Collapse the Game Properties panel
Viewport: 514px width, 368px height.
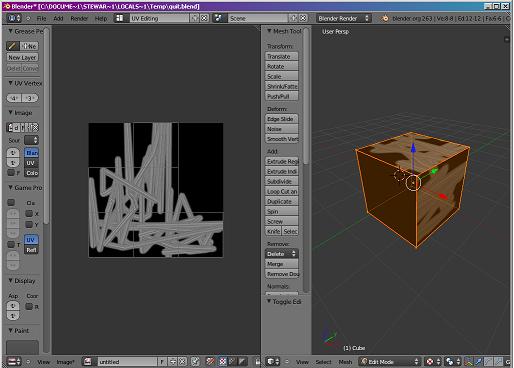coord(10,187)
